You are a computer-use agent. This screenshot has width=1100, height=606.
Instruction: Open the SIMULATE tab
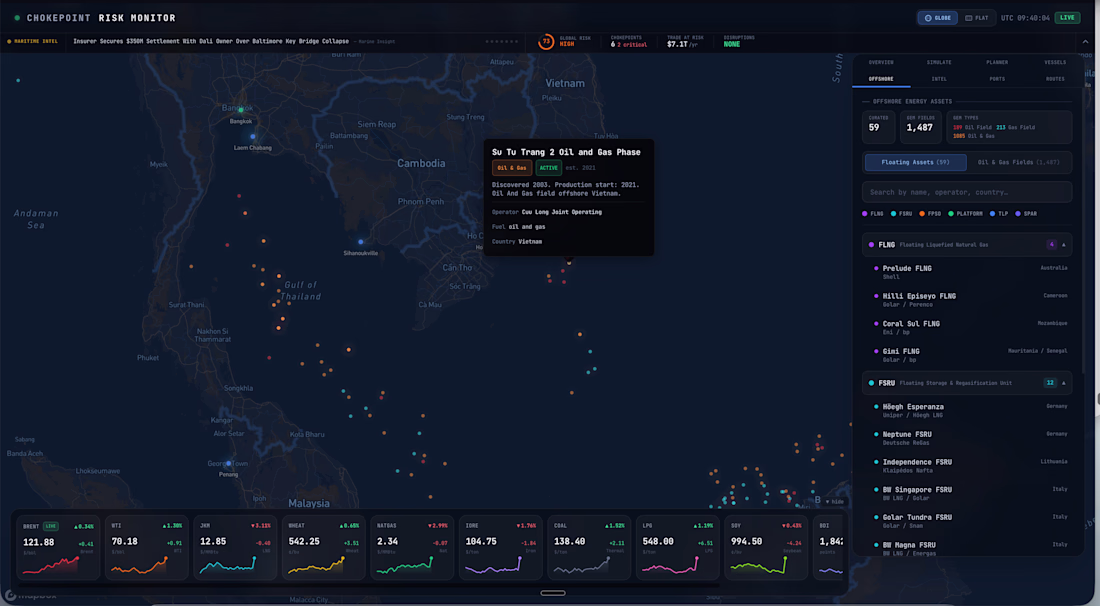pos(939,62)
